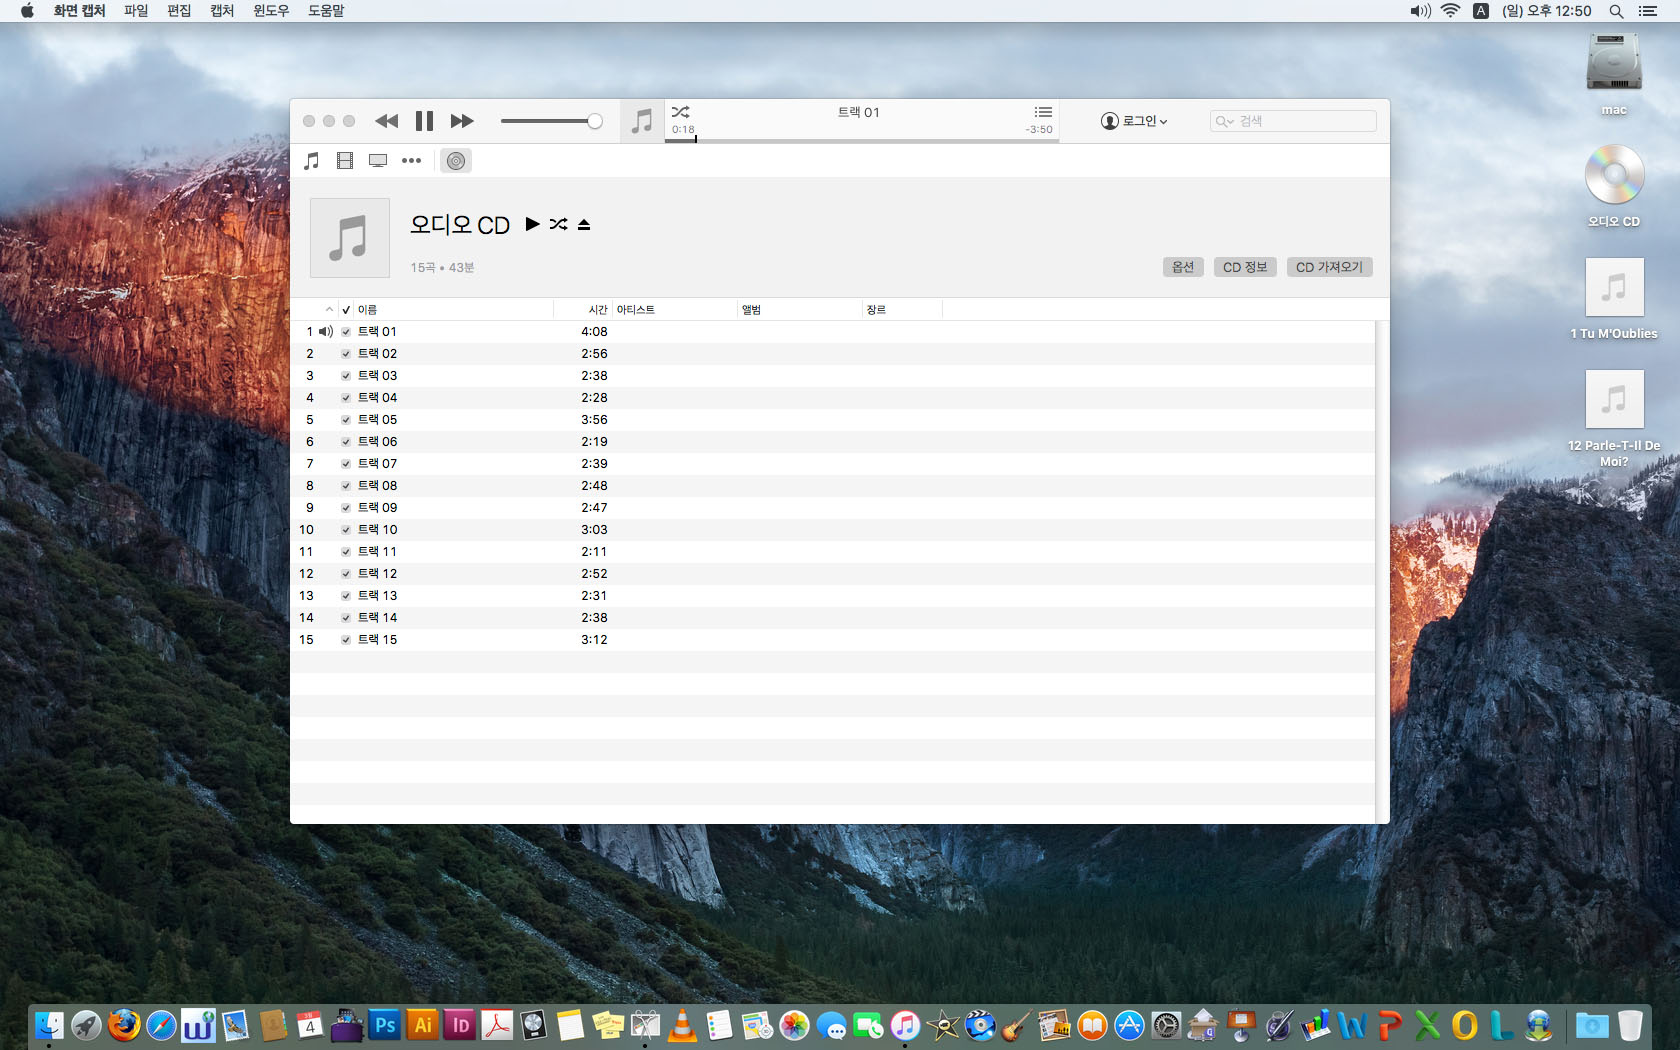The width and height of the screenshot is (1680, 1050).
Task: Skip to next track with the forward button
Action: click(x=461, y=121)
